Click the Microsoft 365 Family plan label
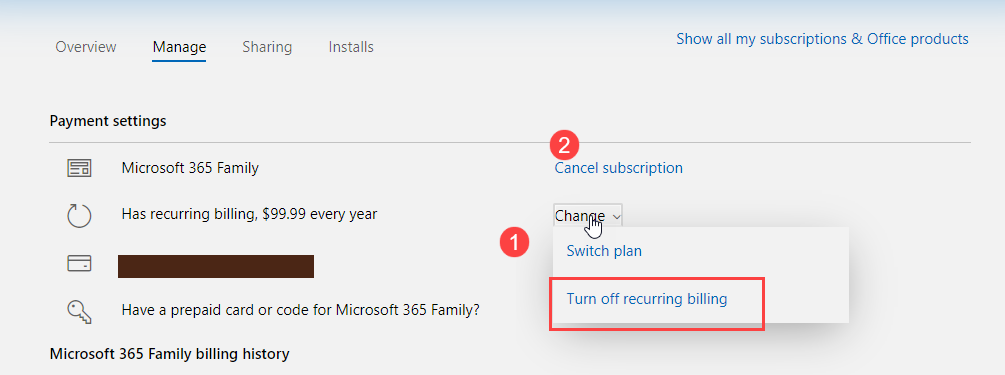 pyautogui.click(x=190, y=169)
